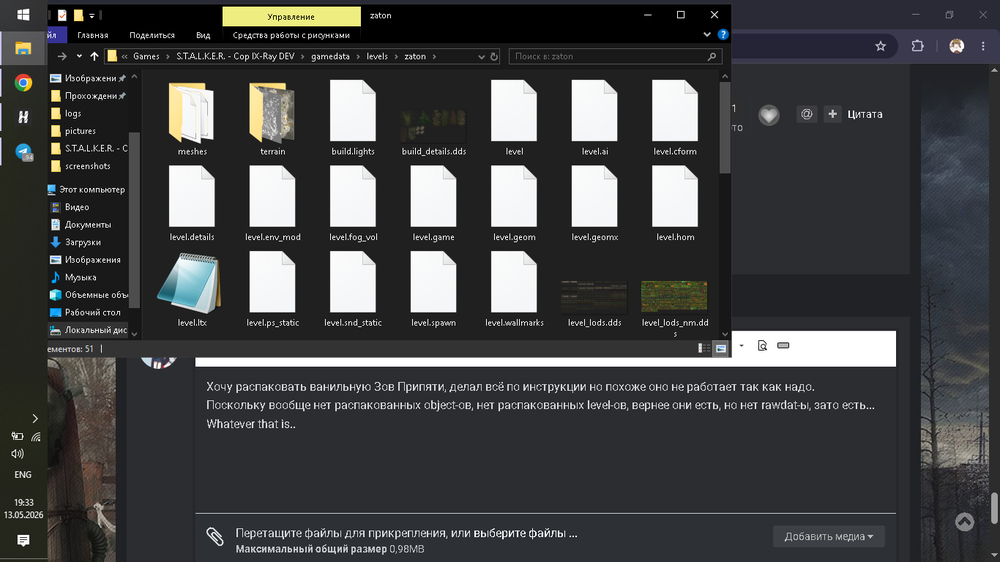Select the level.ai file
The image size is (1000, 562).
[594, 119]
